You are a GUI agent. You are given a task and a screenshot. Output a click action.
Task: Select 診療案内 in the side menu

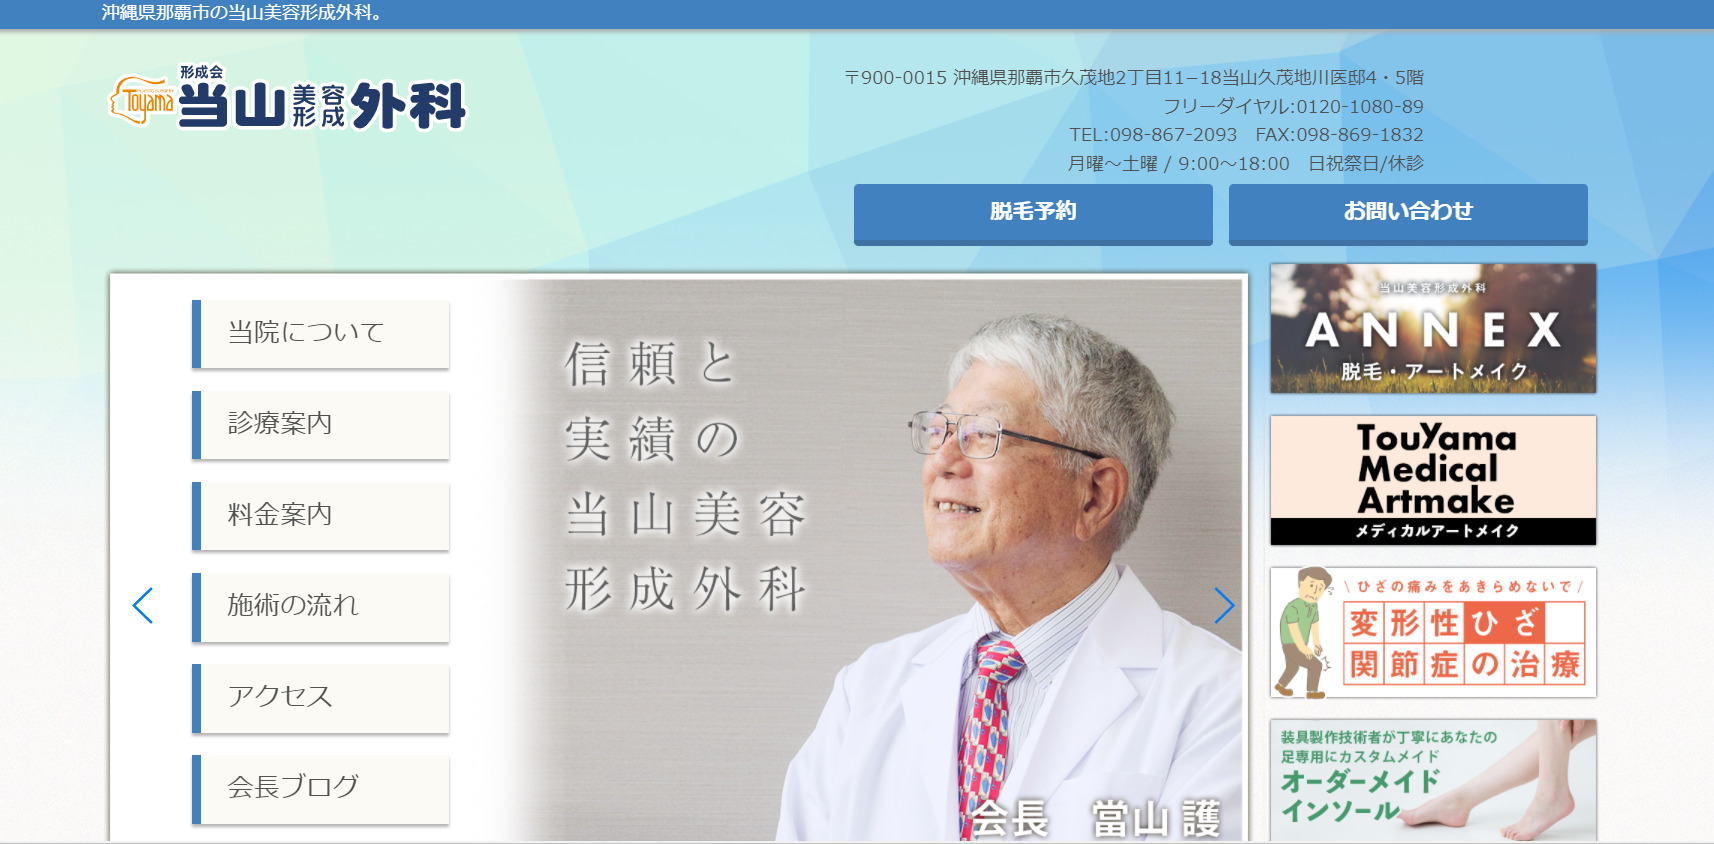click(321, 424)
